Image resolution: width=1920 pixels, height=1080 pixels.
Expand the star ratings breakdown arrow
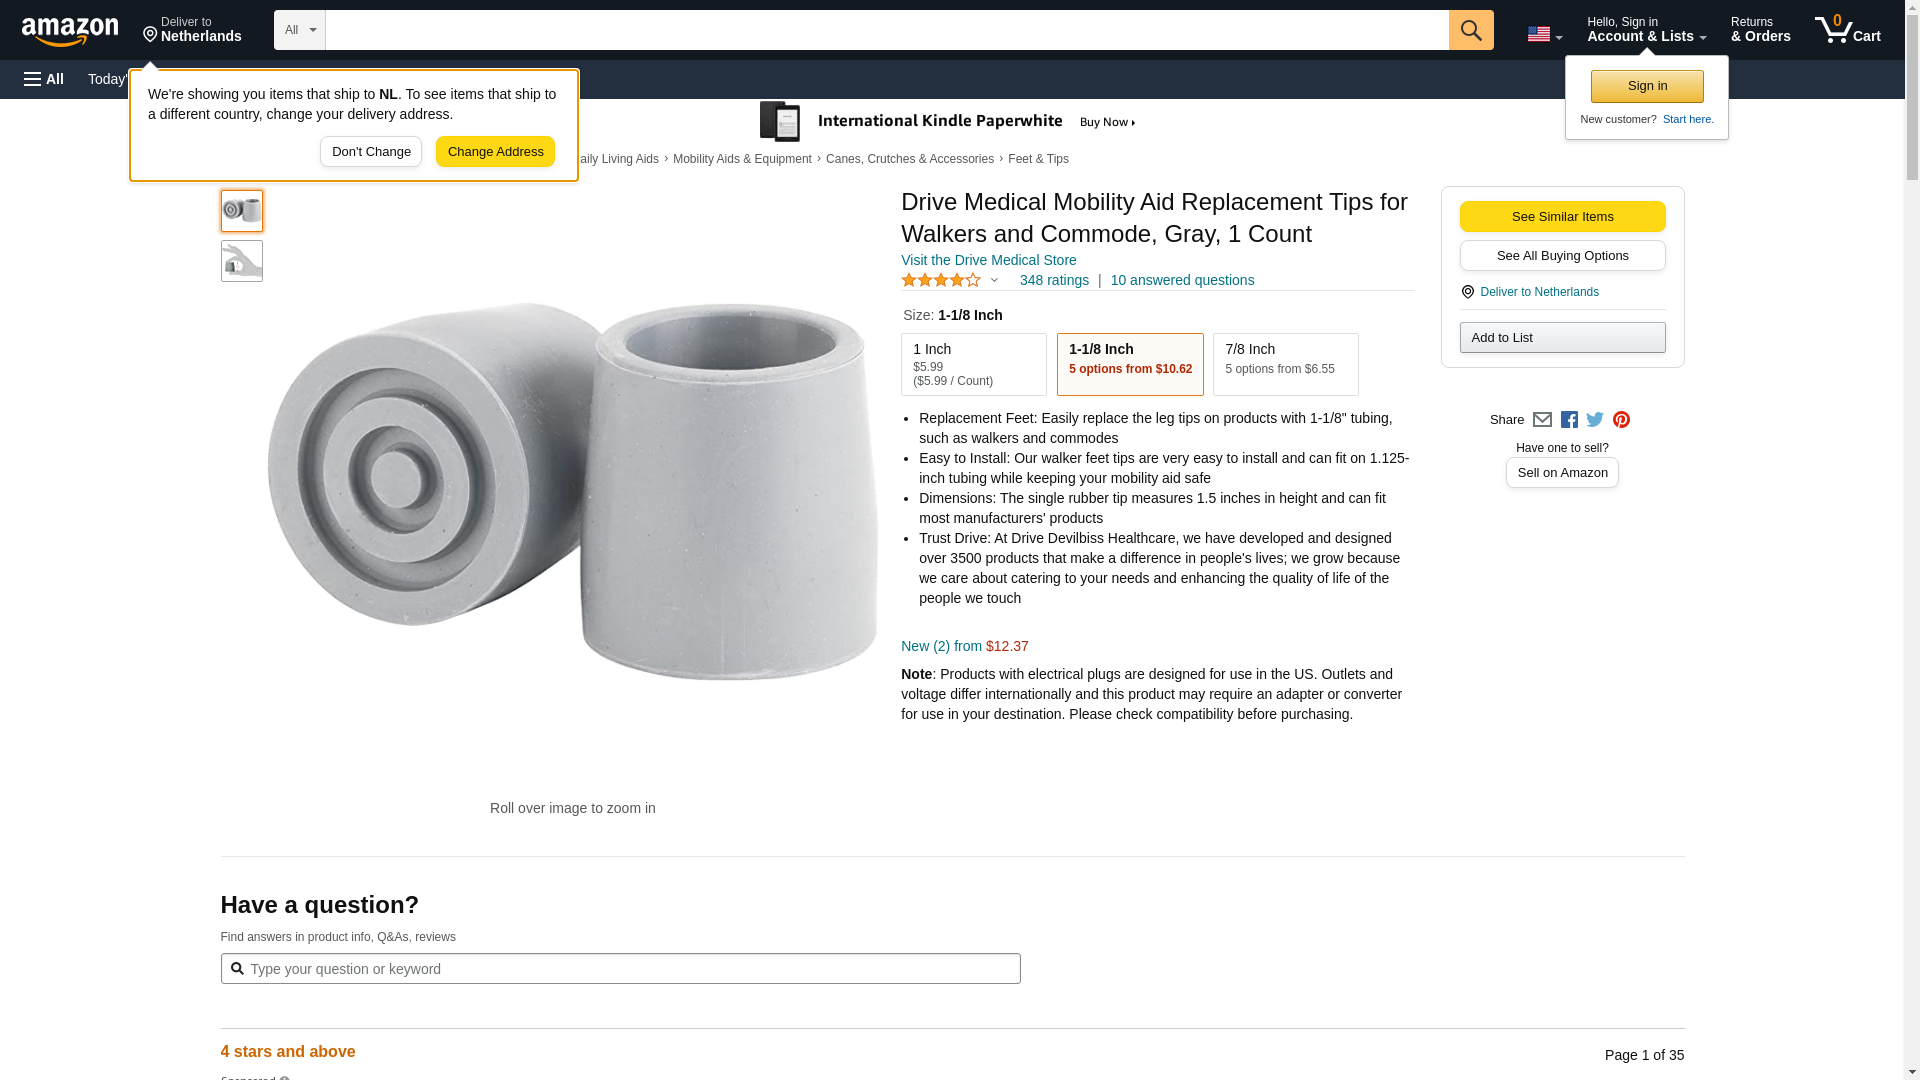994,280
